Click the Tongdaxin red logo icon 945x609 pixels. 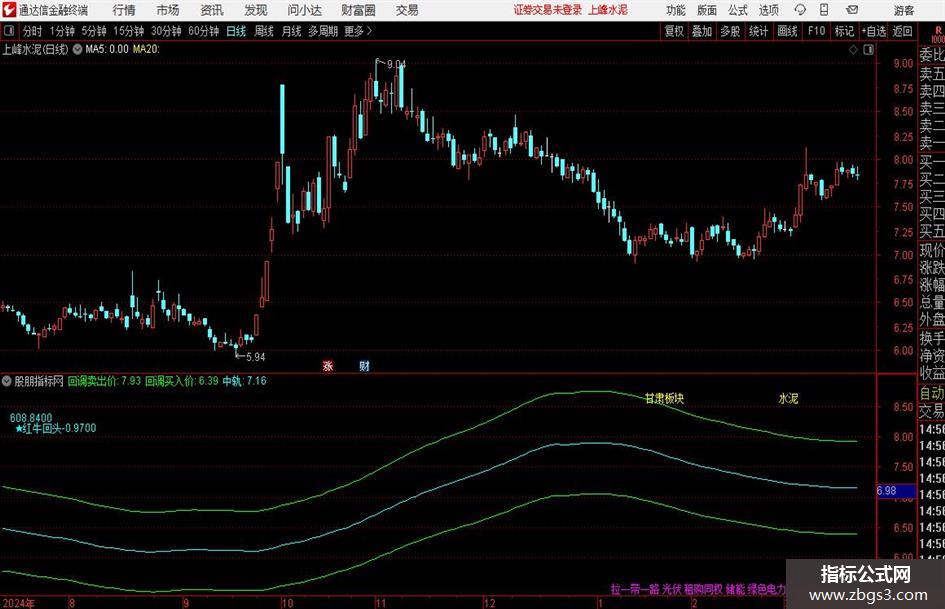[x=9, y=10]
